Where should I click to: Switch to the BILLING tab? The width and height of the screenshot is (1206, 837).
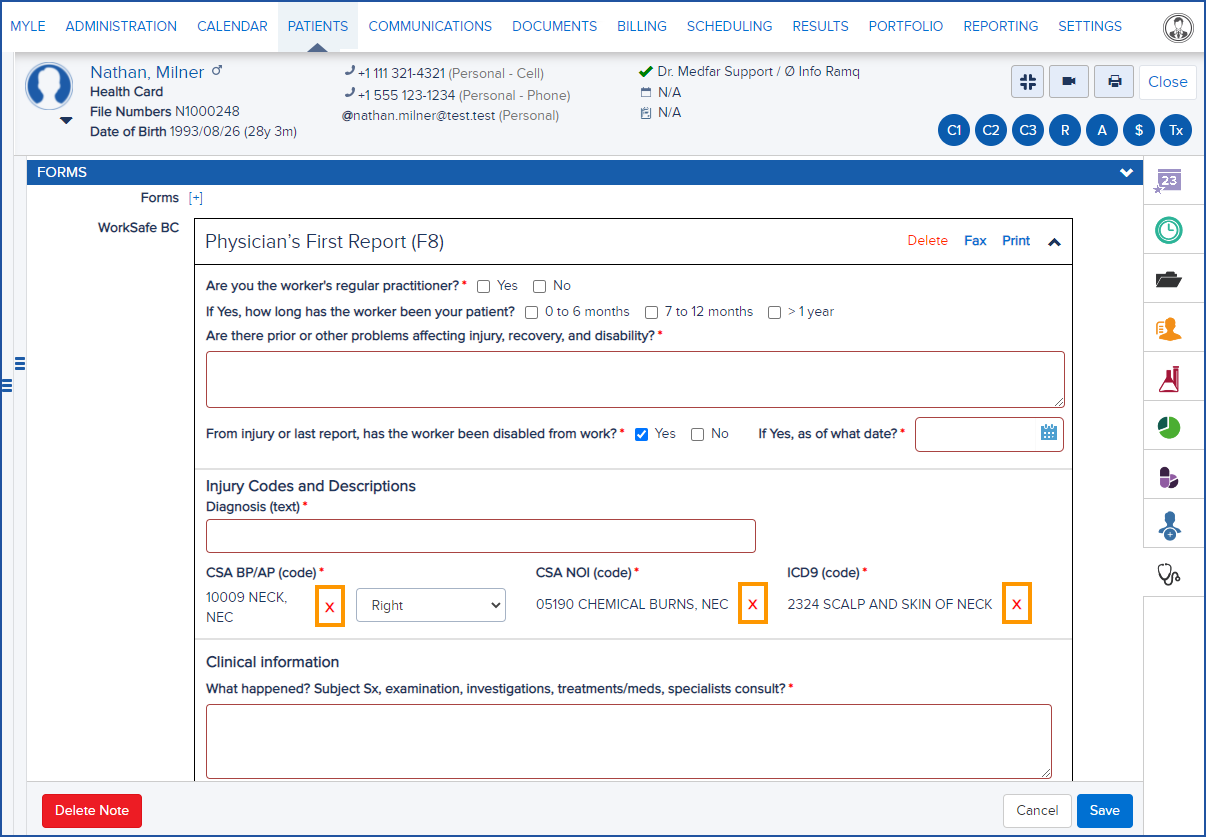(x=641, y=26)
